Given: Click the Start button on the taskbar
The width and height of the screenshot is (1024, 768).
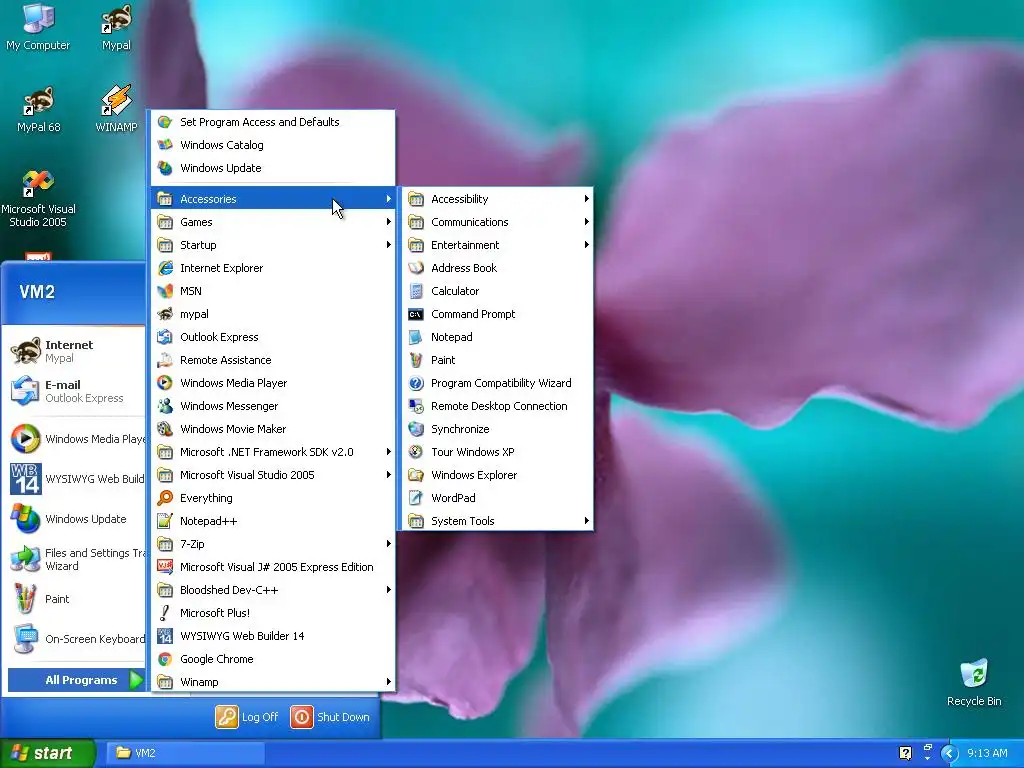Looking at the screenshot, I should click(x=48, y=753).
